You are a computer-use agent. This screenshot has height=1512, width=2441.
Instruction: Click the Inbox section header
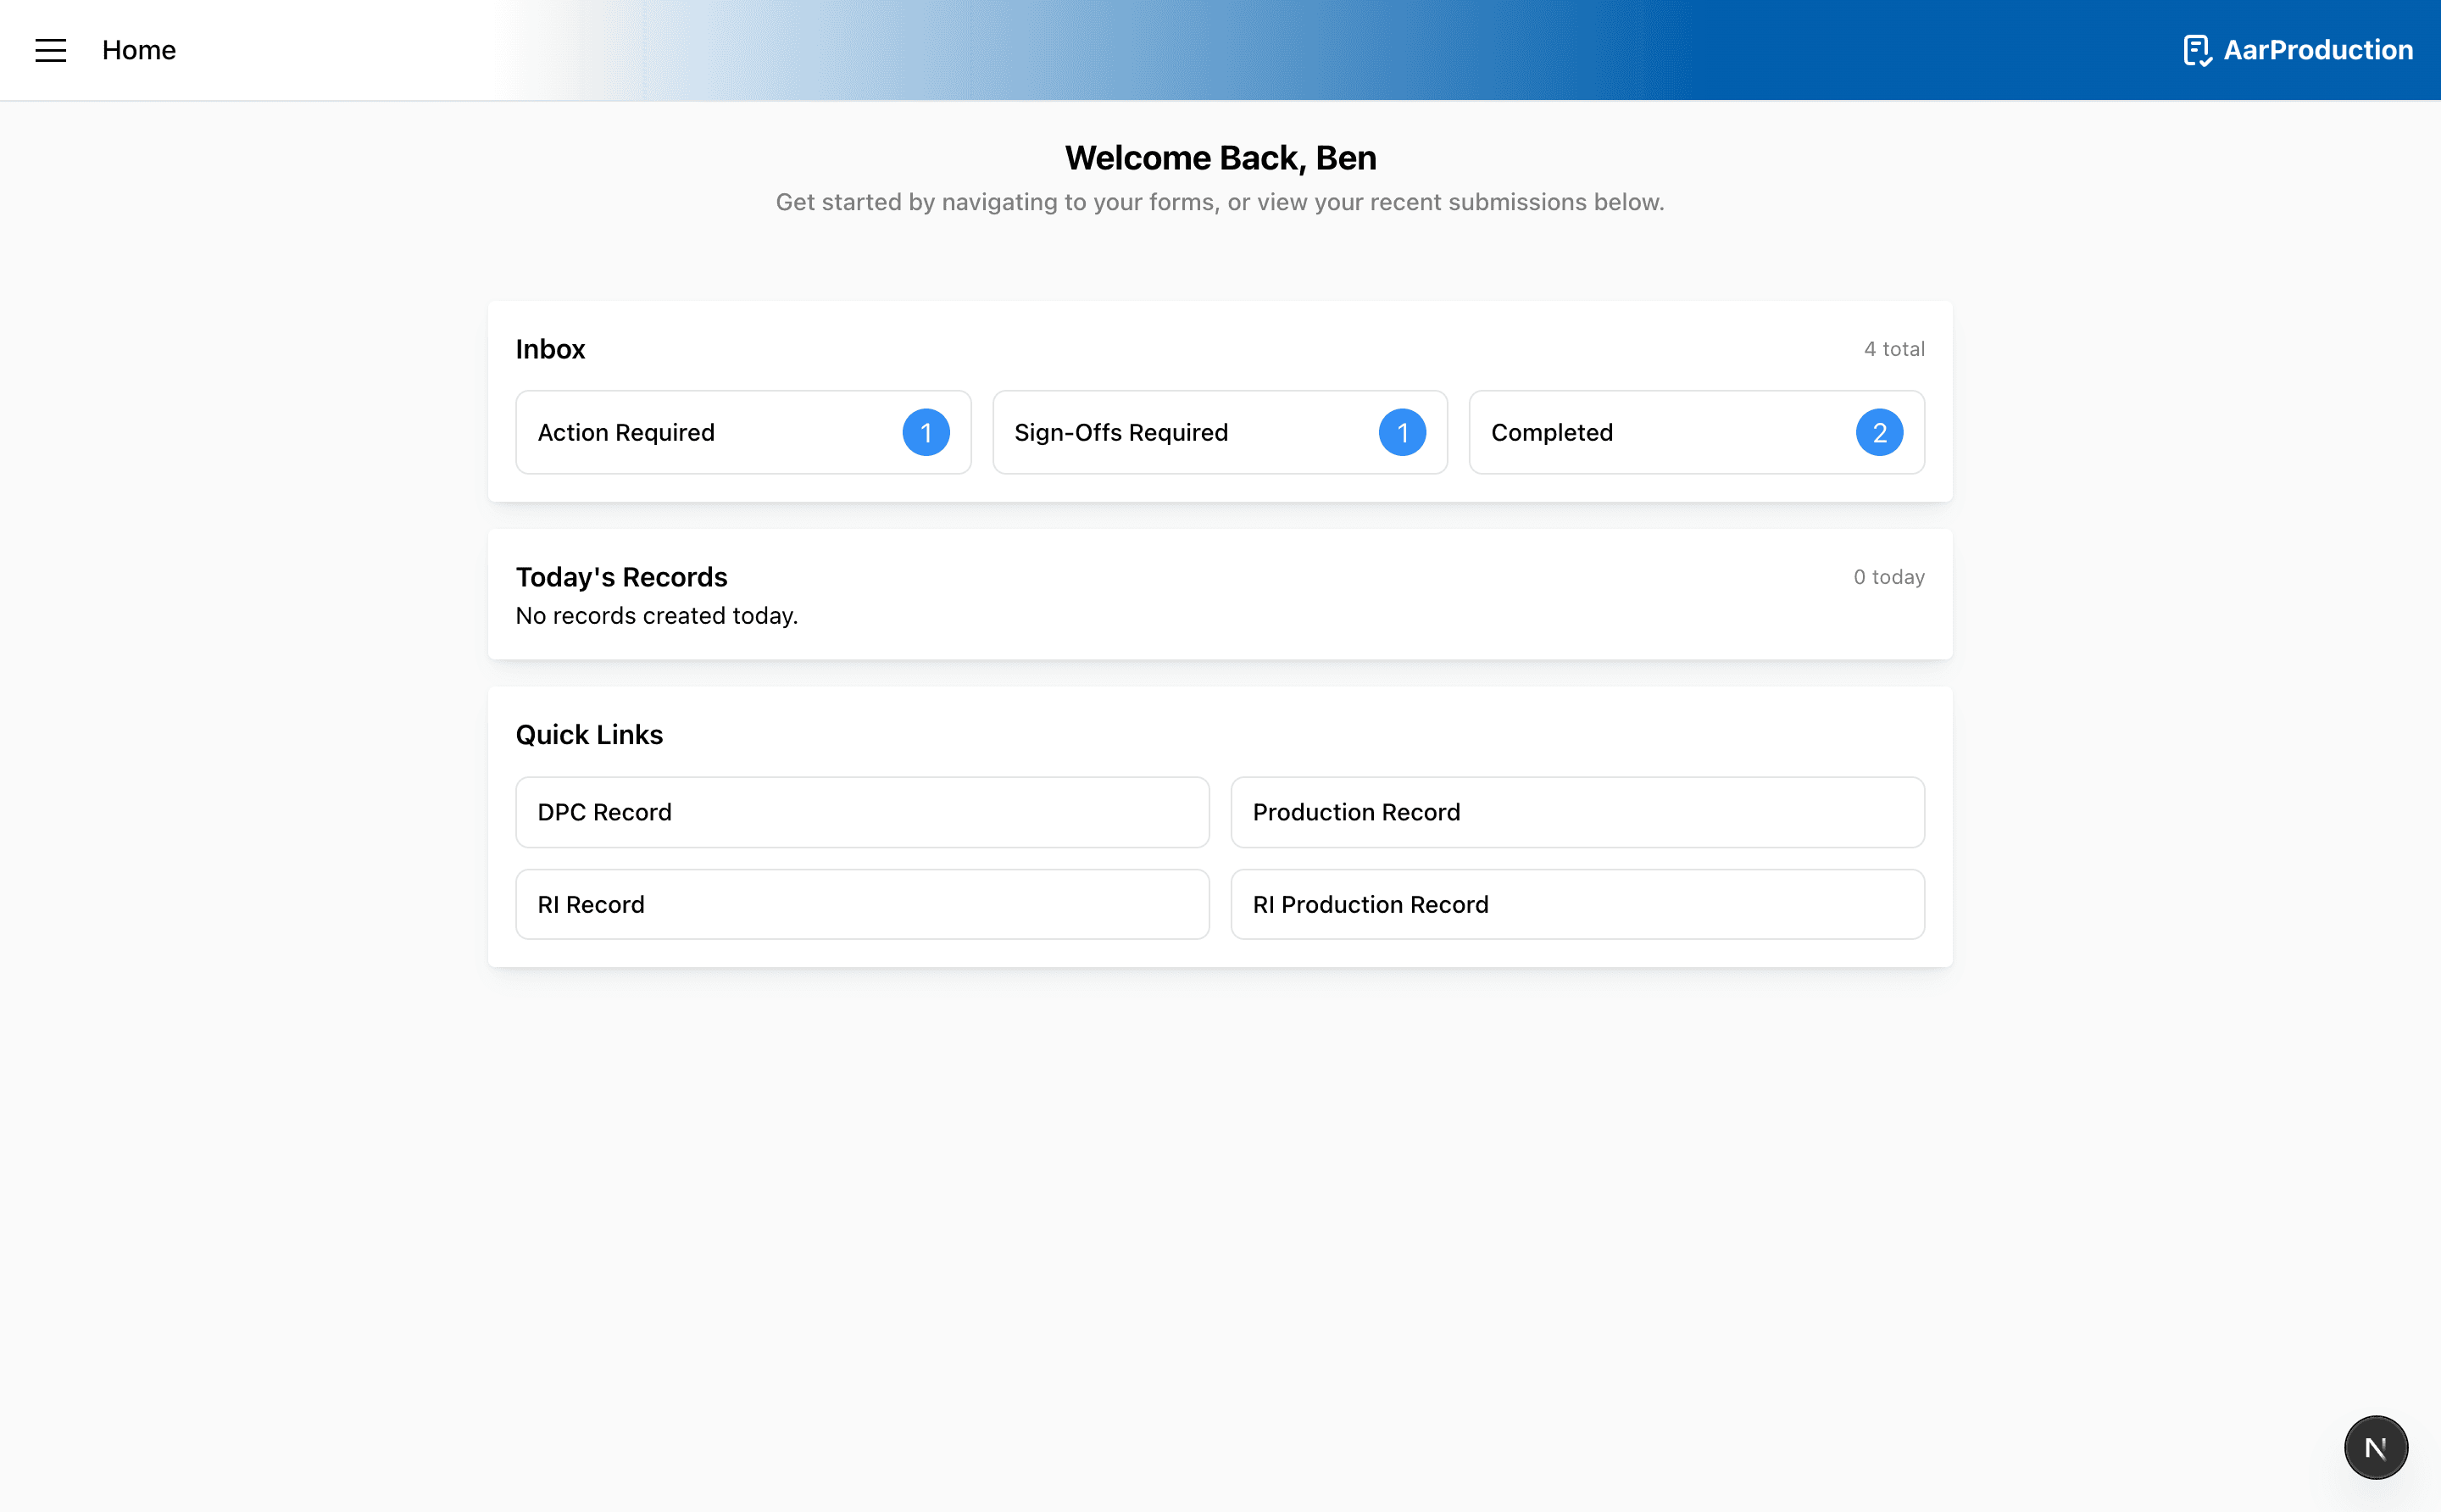click(550, 348)
